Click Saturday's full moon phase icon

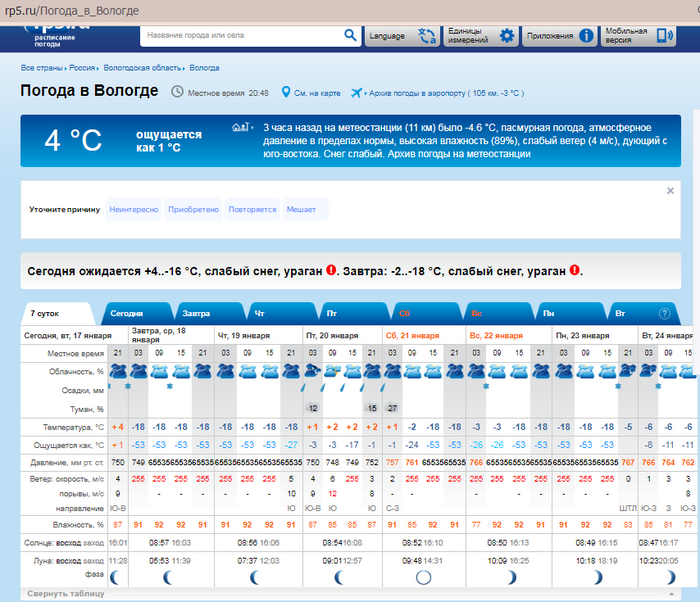(423, 577)
